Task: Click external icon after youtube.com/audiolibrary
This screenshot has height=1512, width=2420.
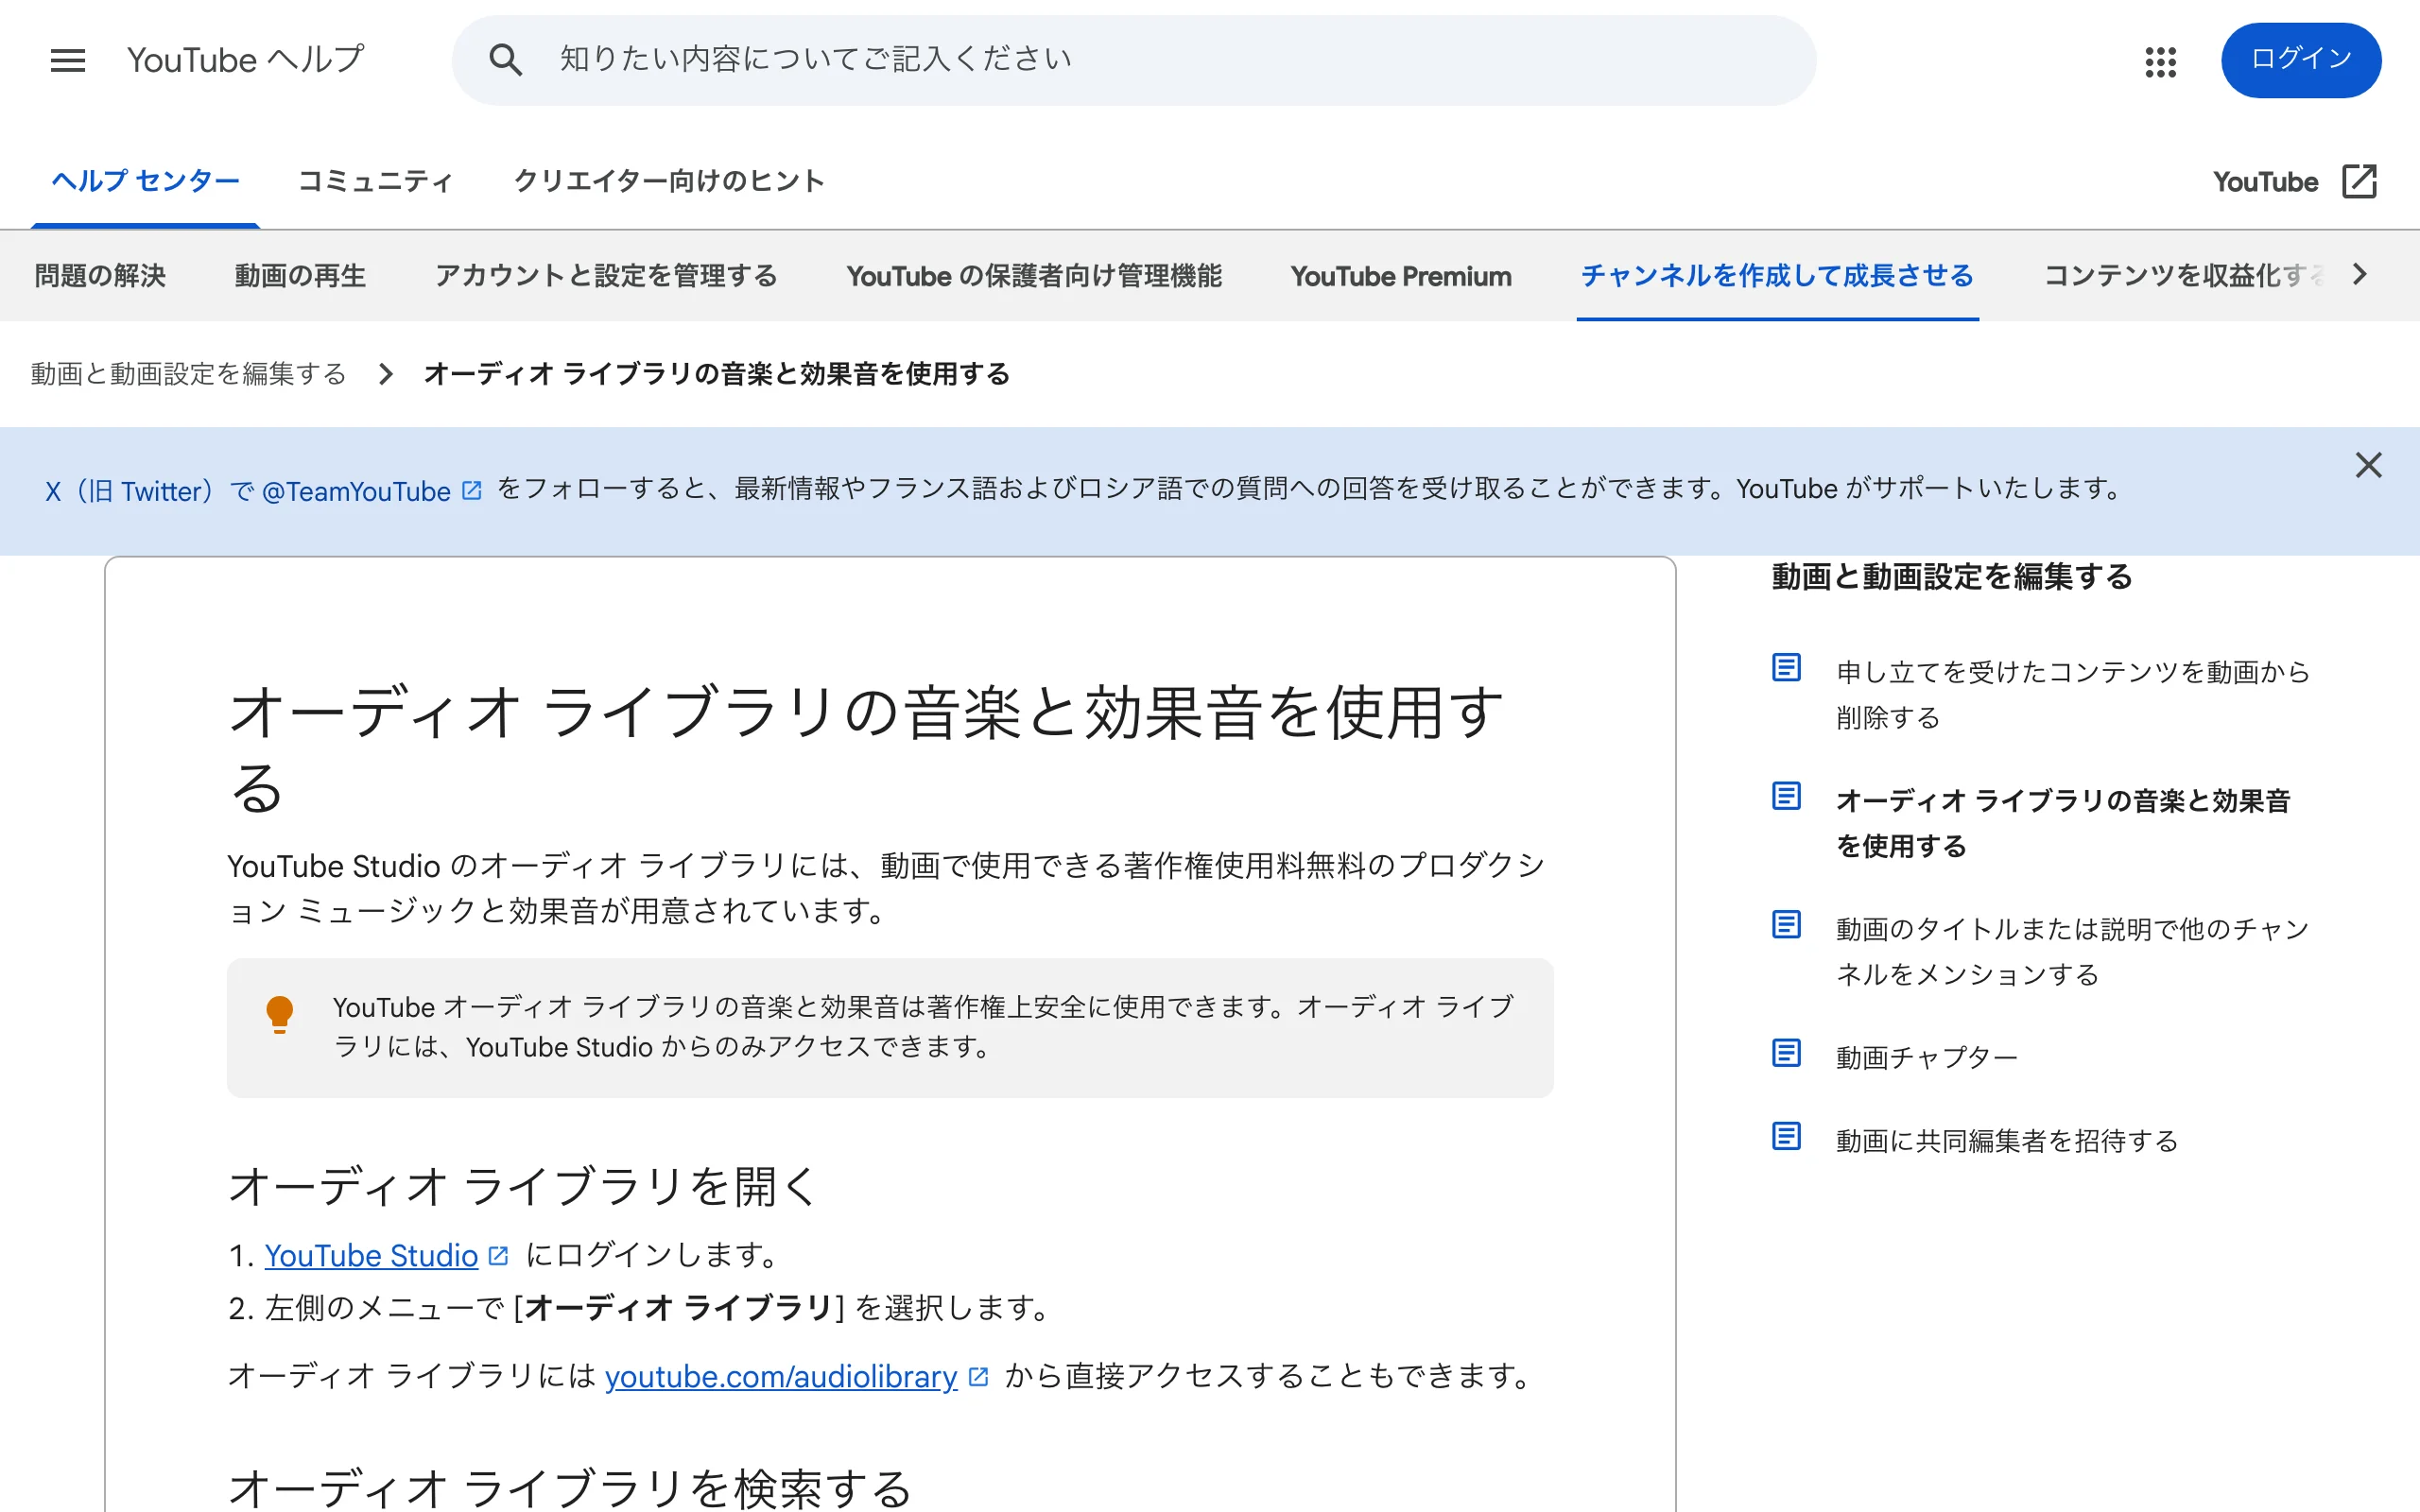Action: point(978,1376)
